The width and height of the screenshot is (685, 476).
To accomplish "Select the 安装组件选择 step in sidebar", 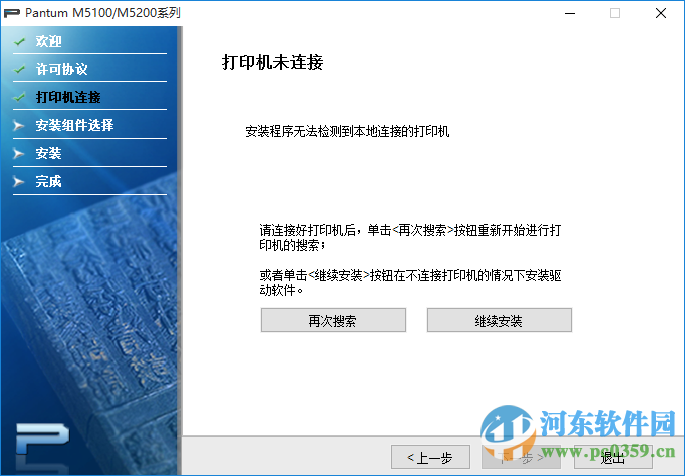I will pos(74,125).
